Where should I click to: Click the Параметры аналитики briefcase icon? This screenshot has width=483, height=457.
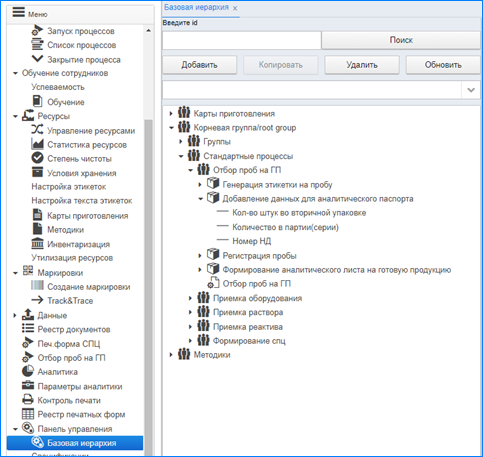click(x=28, y=385)
